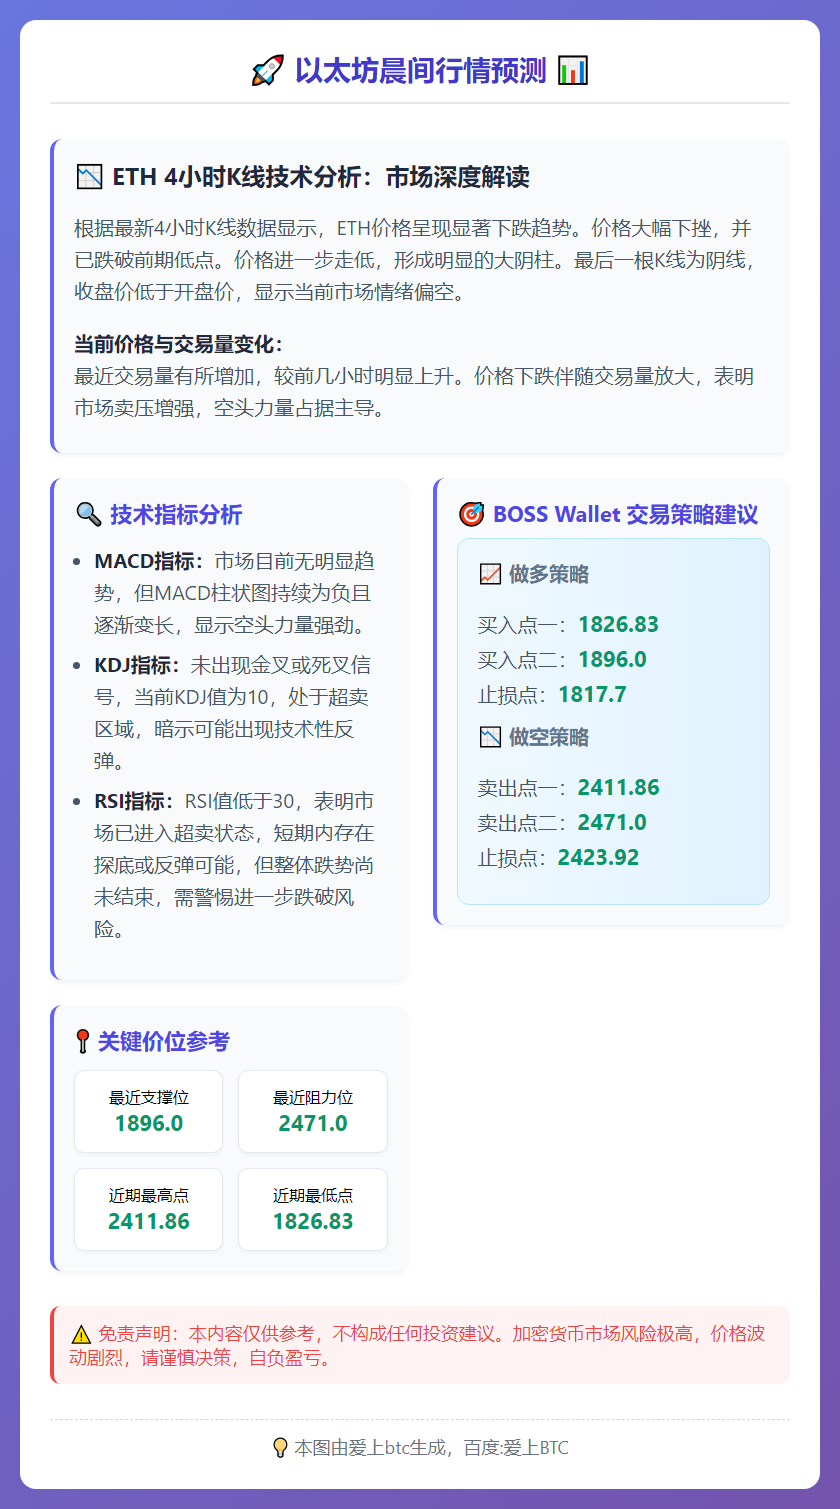This screenshot has width=840, height=1509.
Task: Click the downtrend chart icon beside ETH 4小时K线技术分析
Action: point(89,178)
